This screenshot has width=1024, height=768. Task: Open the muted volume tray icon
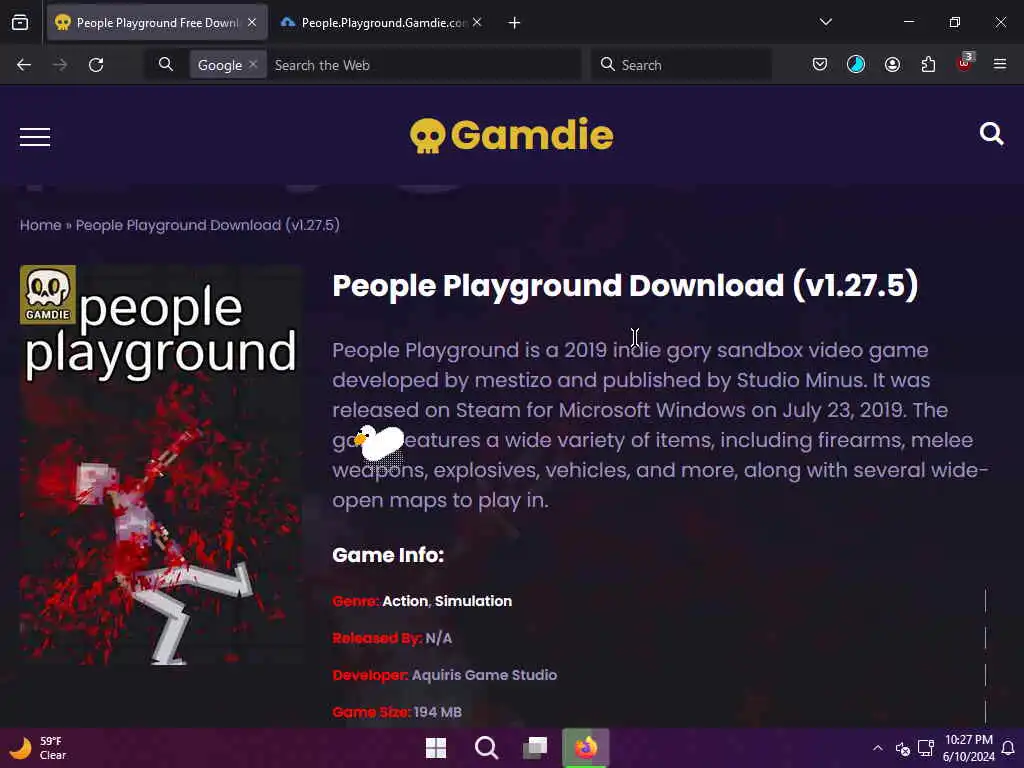(x=903, y=748)
